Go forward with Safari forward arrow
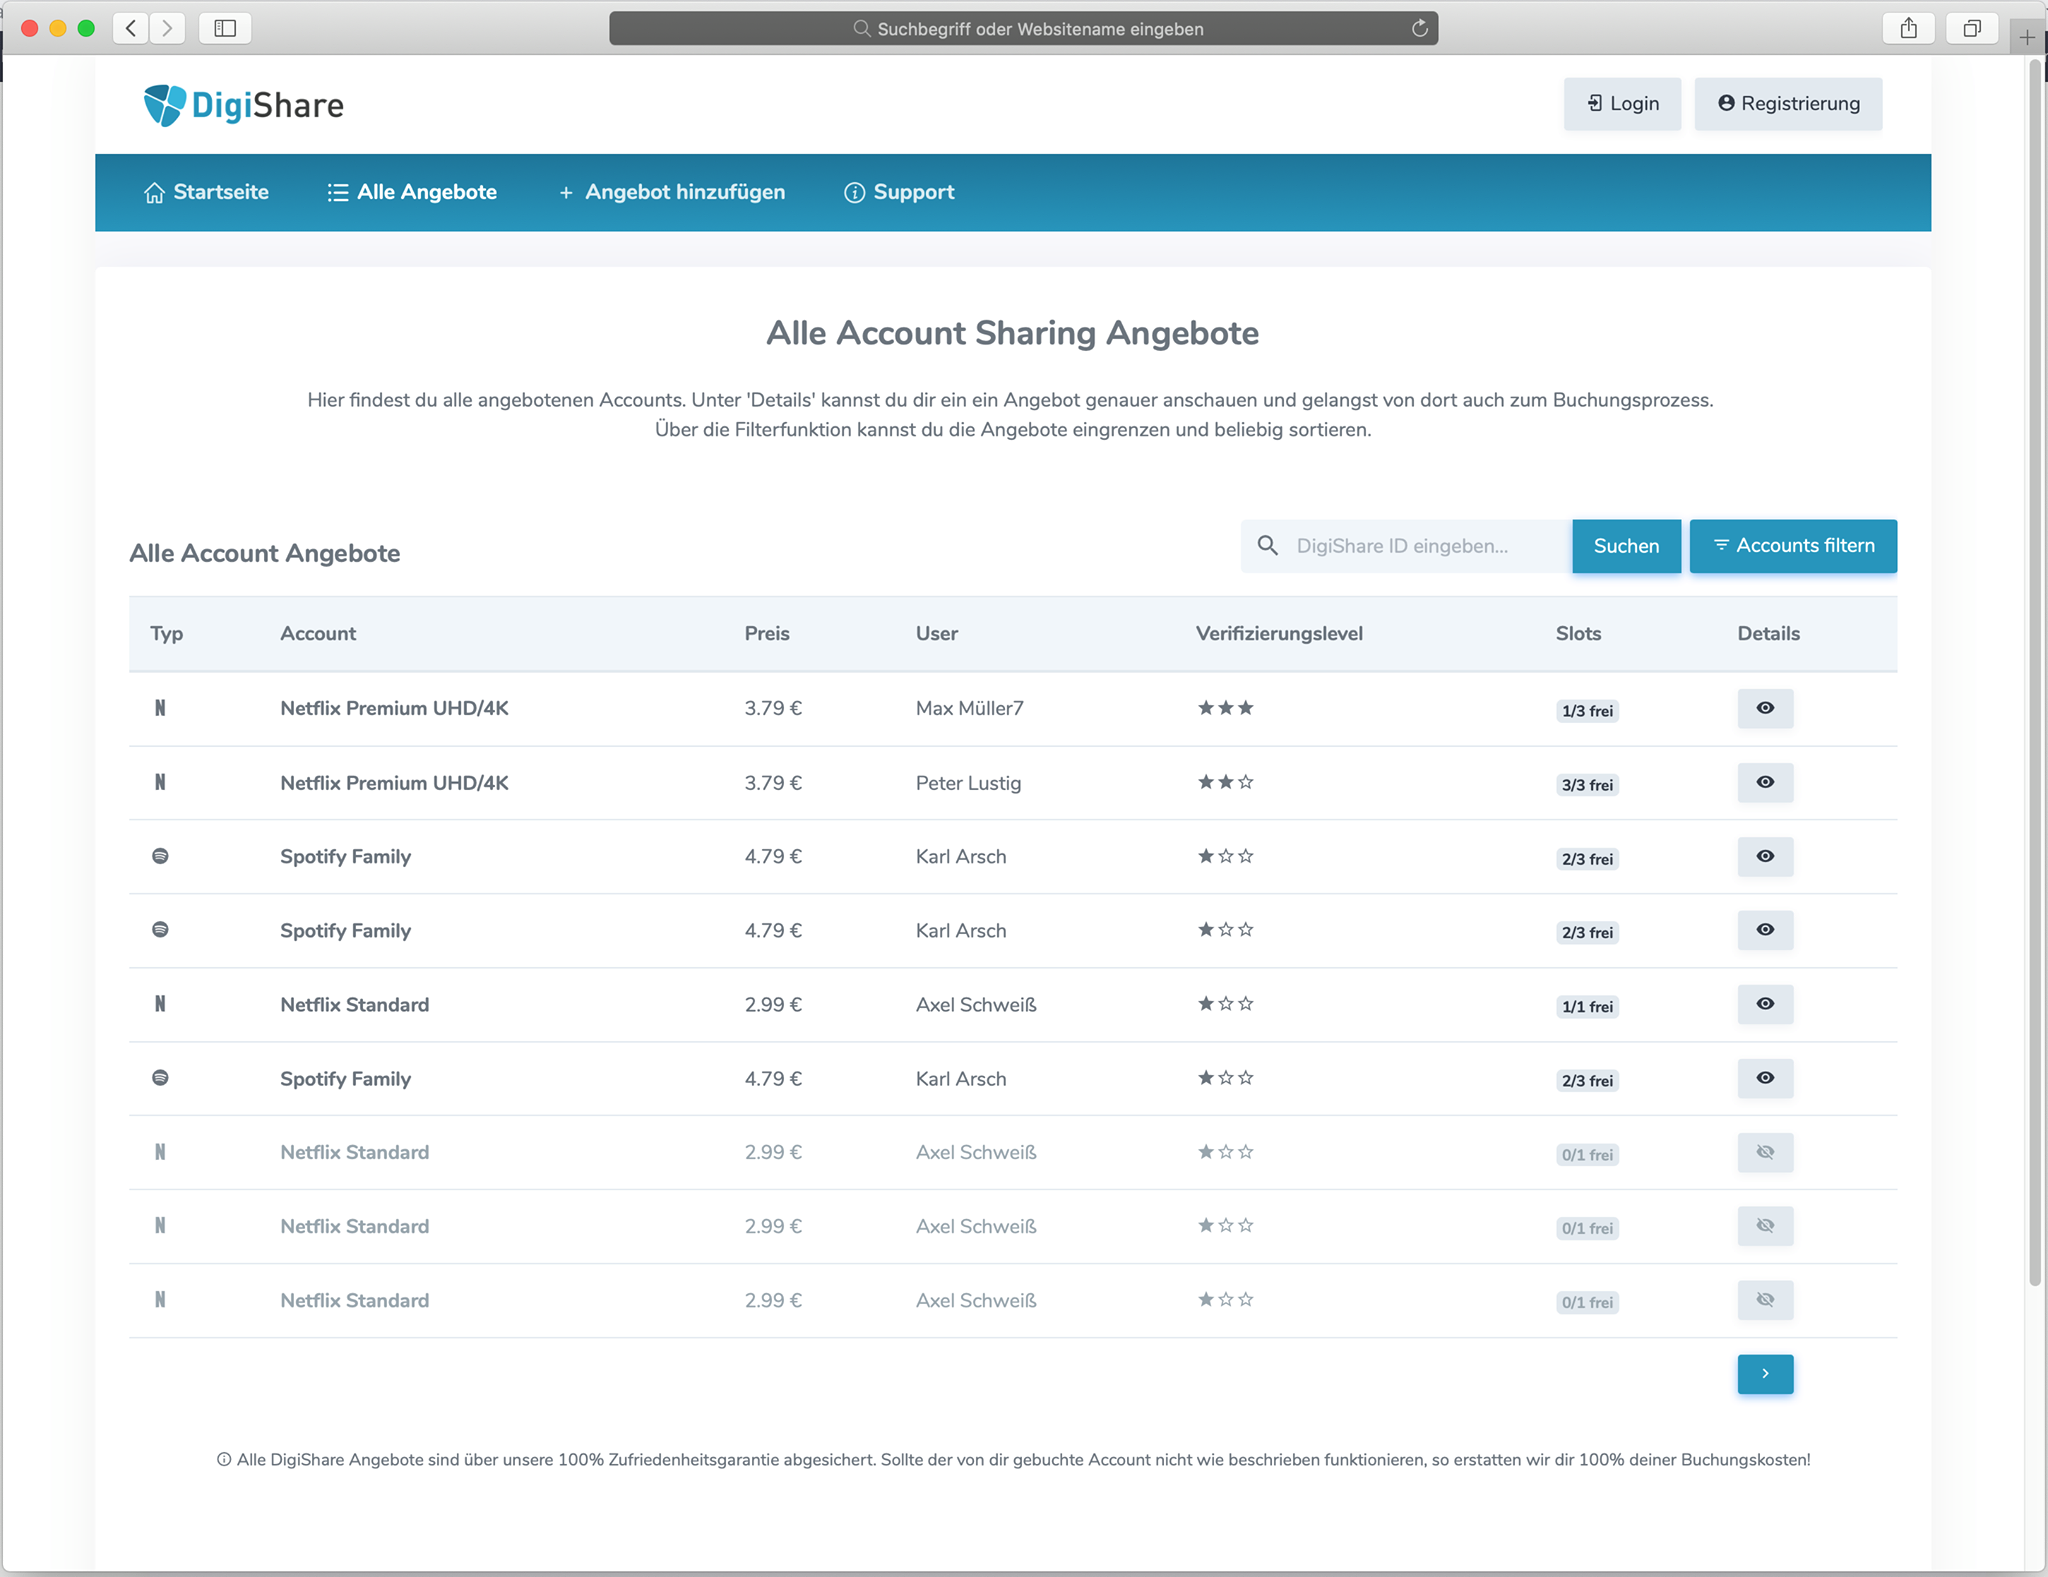The height and width of the screenshot is (1577, 2048). pyautogui.click(x=168, y=28)
